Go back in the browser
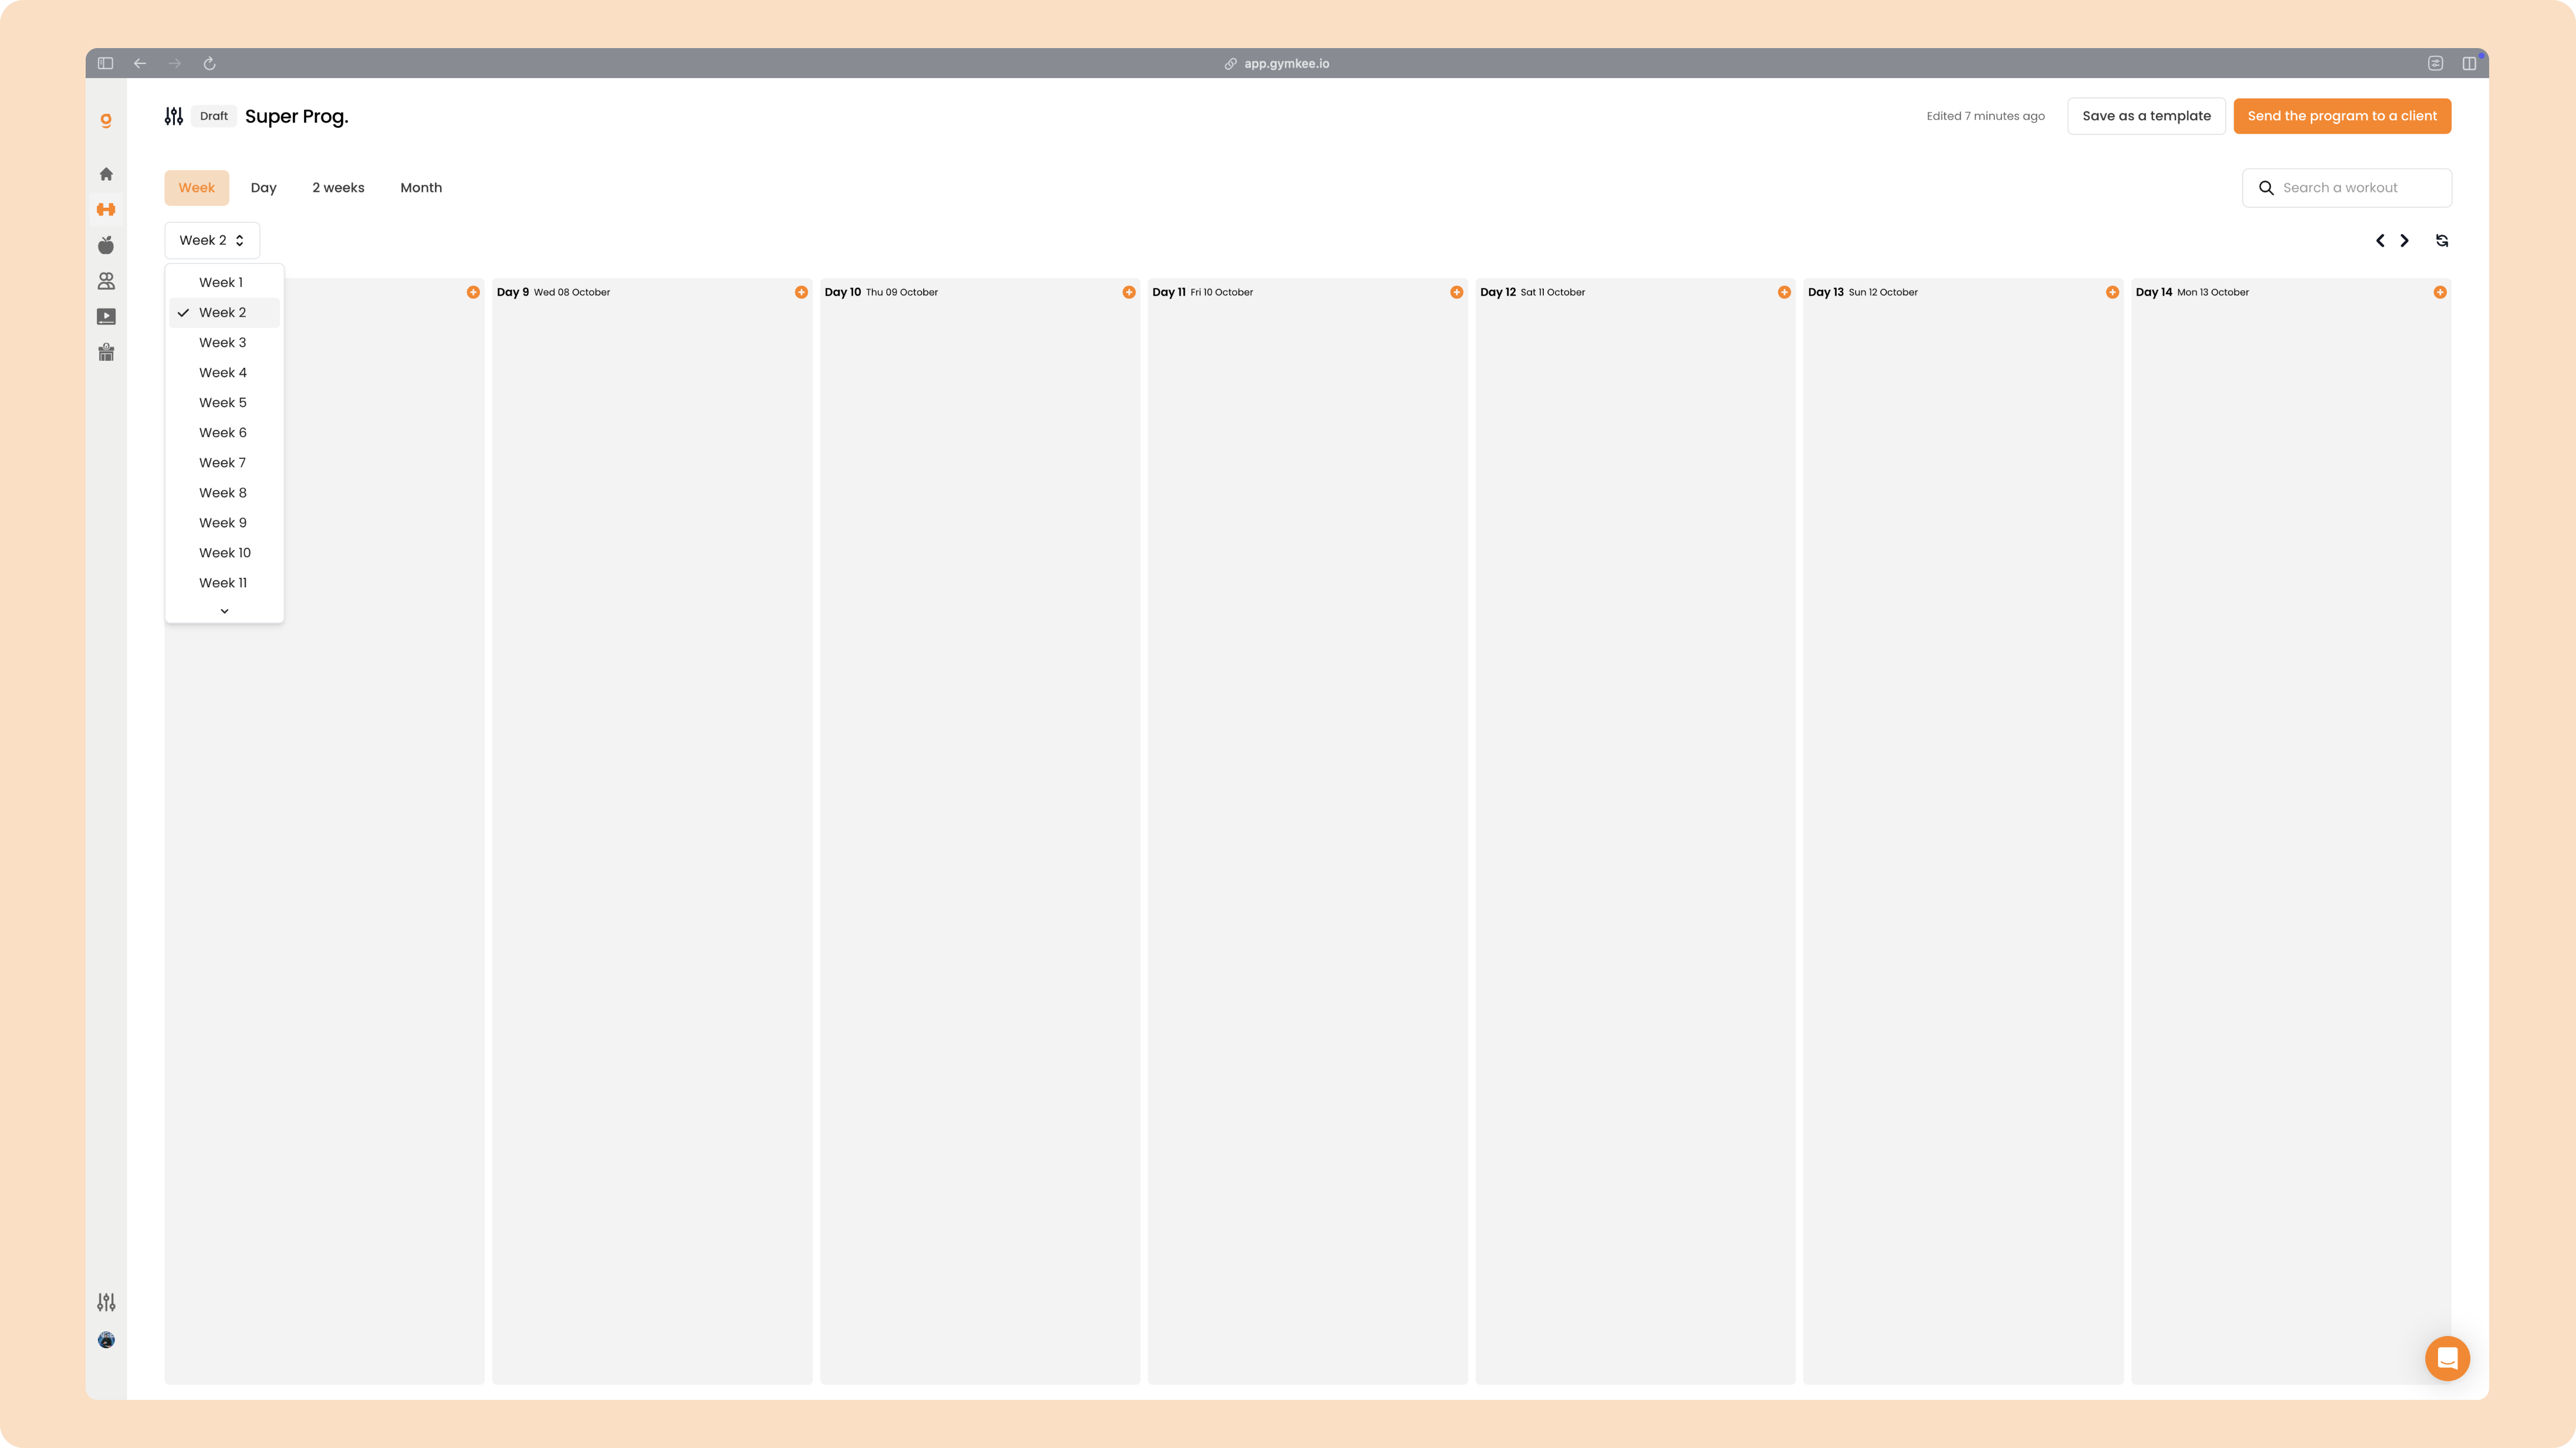This screenshot has width=2576, height=1448. pos(140,63)
